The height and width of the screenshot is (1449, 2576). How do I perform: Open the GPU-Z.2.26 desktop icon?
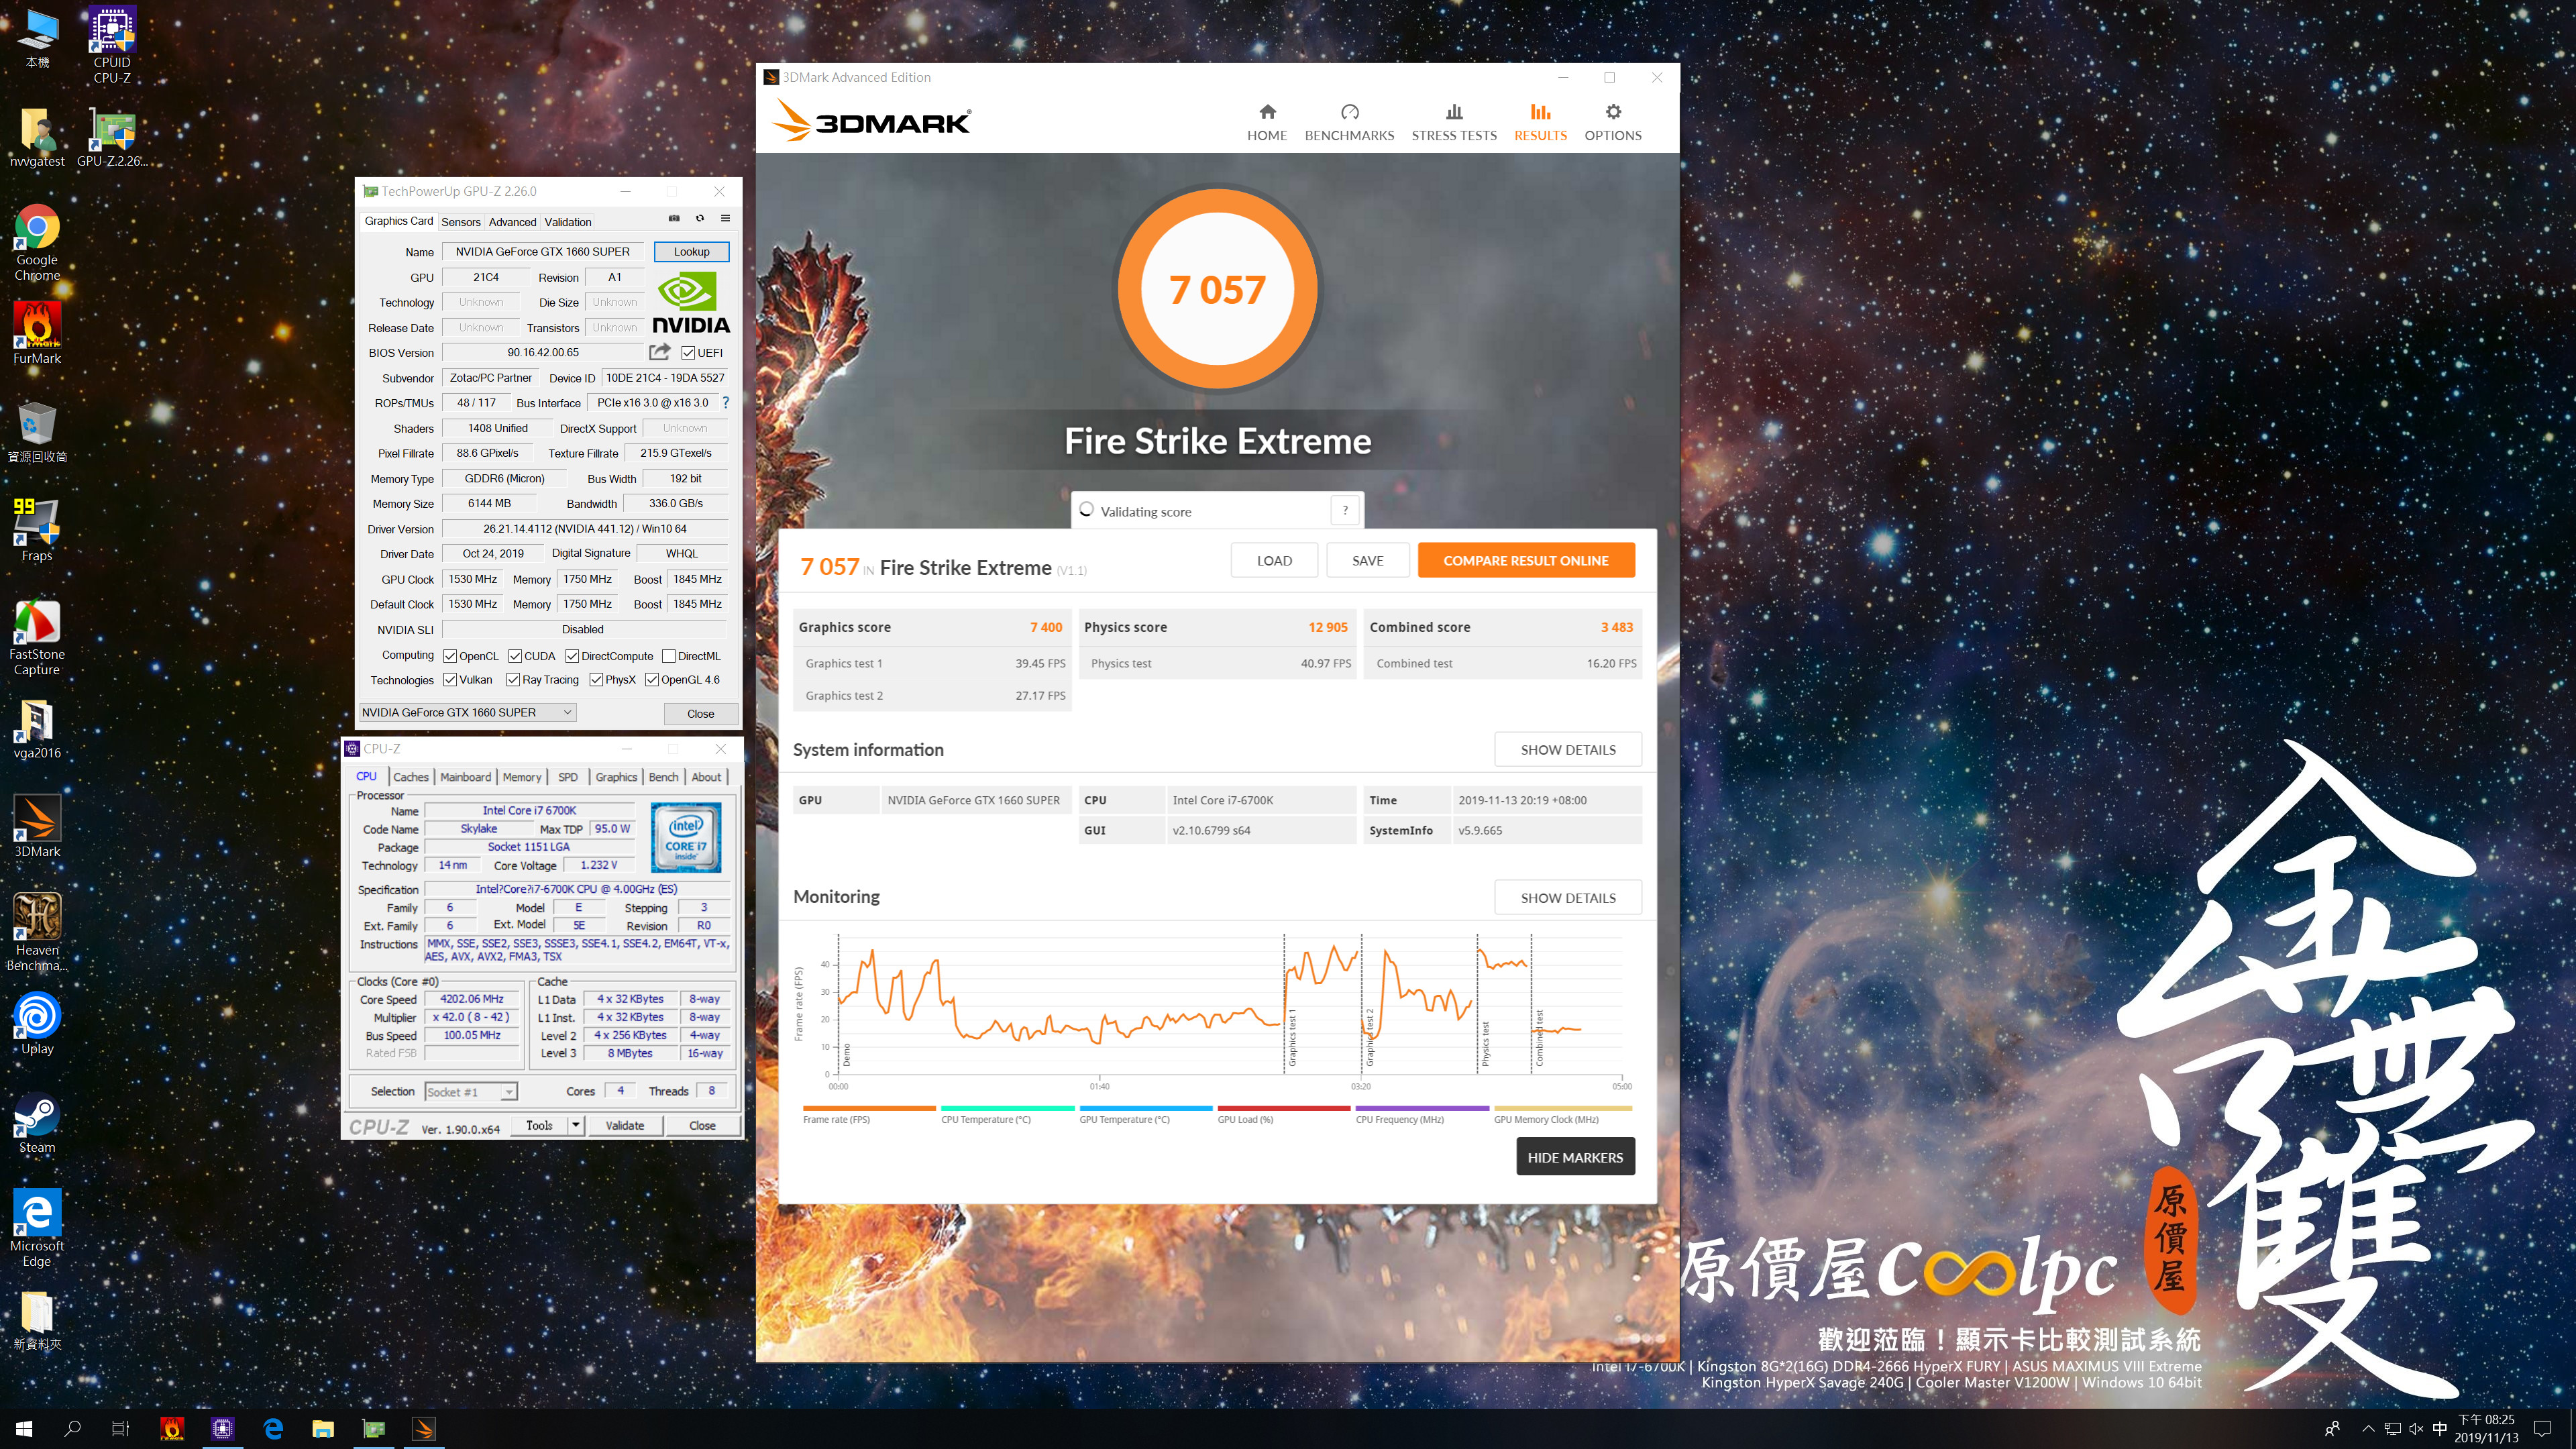[x=112, y=137]
